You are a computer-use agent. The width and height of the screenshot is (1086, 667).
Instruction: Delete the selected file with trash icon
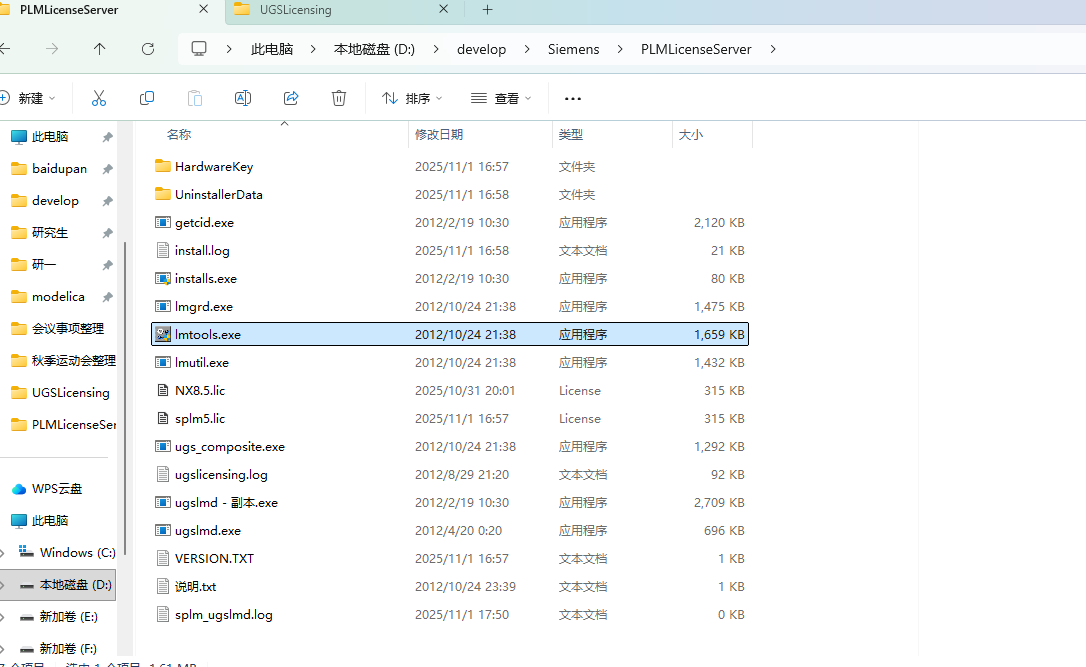tap(339, 98)
